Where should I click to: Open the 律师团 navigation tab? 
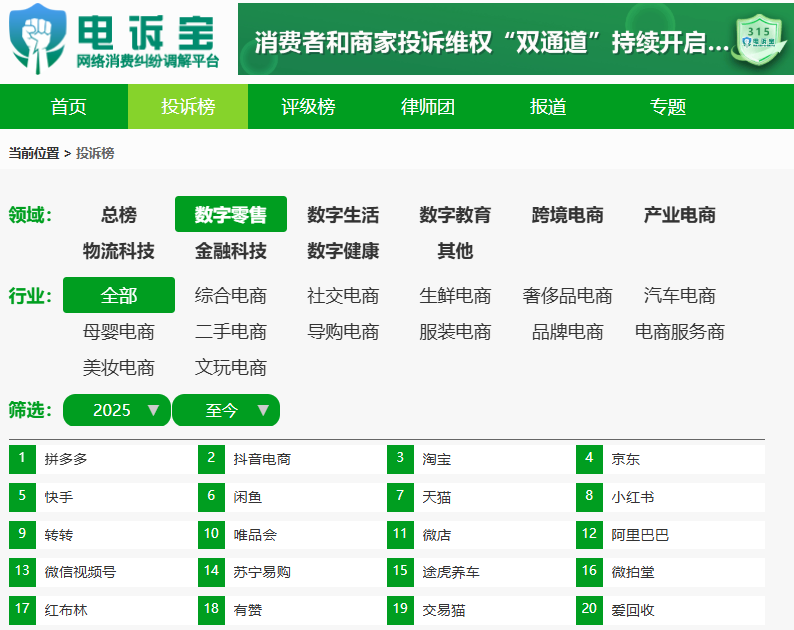(427, 106)
